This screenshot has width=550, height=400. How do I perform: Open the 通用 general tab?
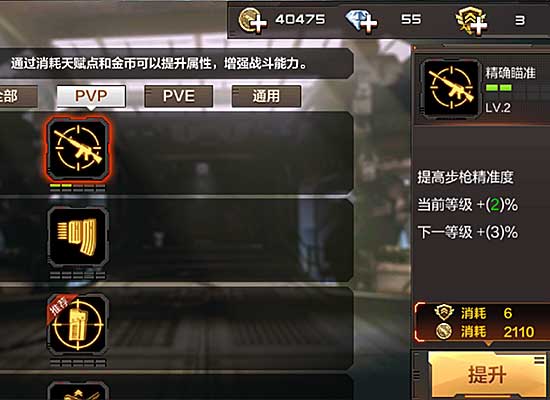tap(266, 96)
